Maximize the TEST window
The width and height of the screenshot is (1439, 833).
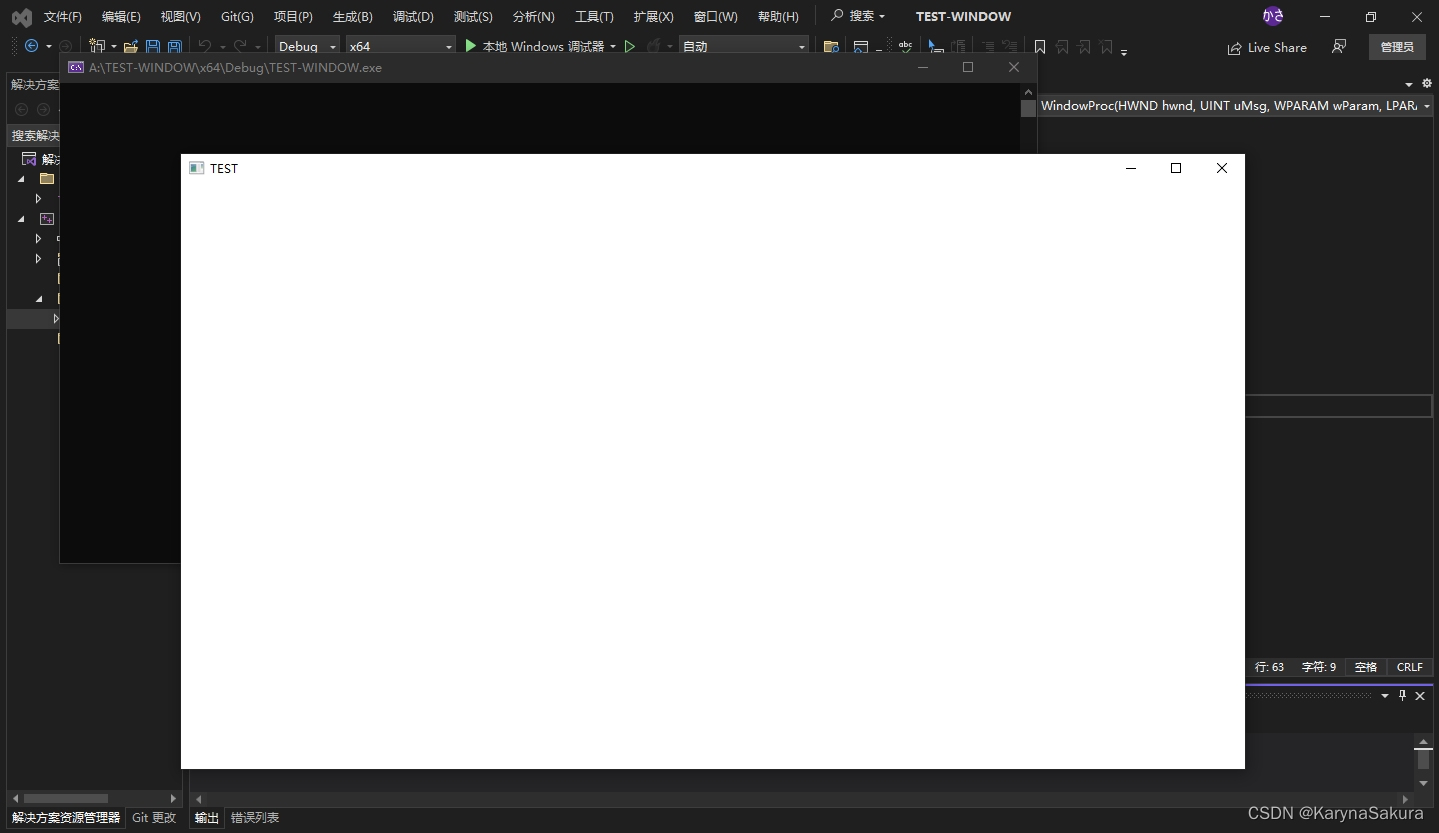[x=1176, y=168]
